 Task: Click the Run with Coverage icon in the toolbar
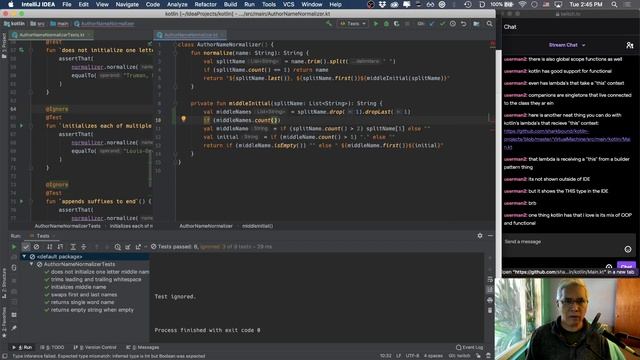pyautogui.click(x=396, y=24)
